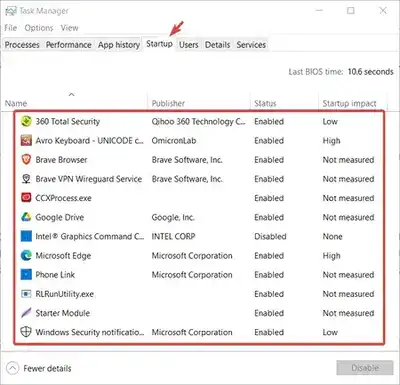
Task: Click the Intel Graphics Command Center icon
Action: 26,236
